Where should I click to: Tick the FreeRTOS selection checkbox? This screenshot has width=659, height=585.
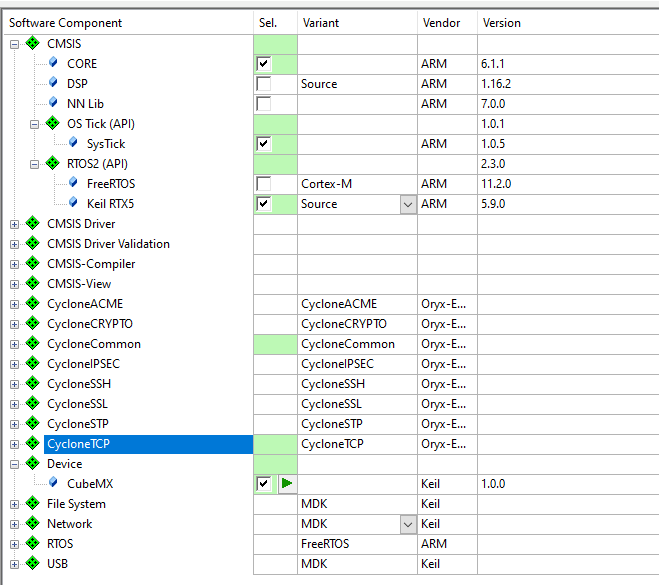[x=264, y=184]
